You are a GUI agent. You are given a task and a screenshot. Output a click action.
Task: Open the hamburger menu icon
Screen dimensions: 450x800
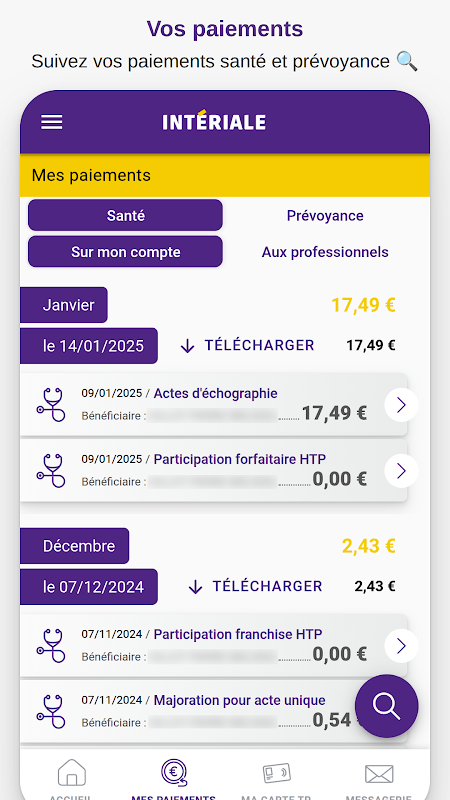[52, 122]
